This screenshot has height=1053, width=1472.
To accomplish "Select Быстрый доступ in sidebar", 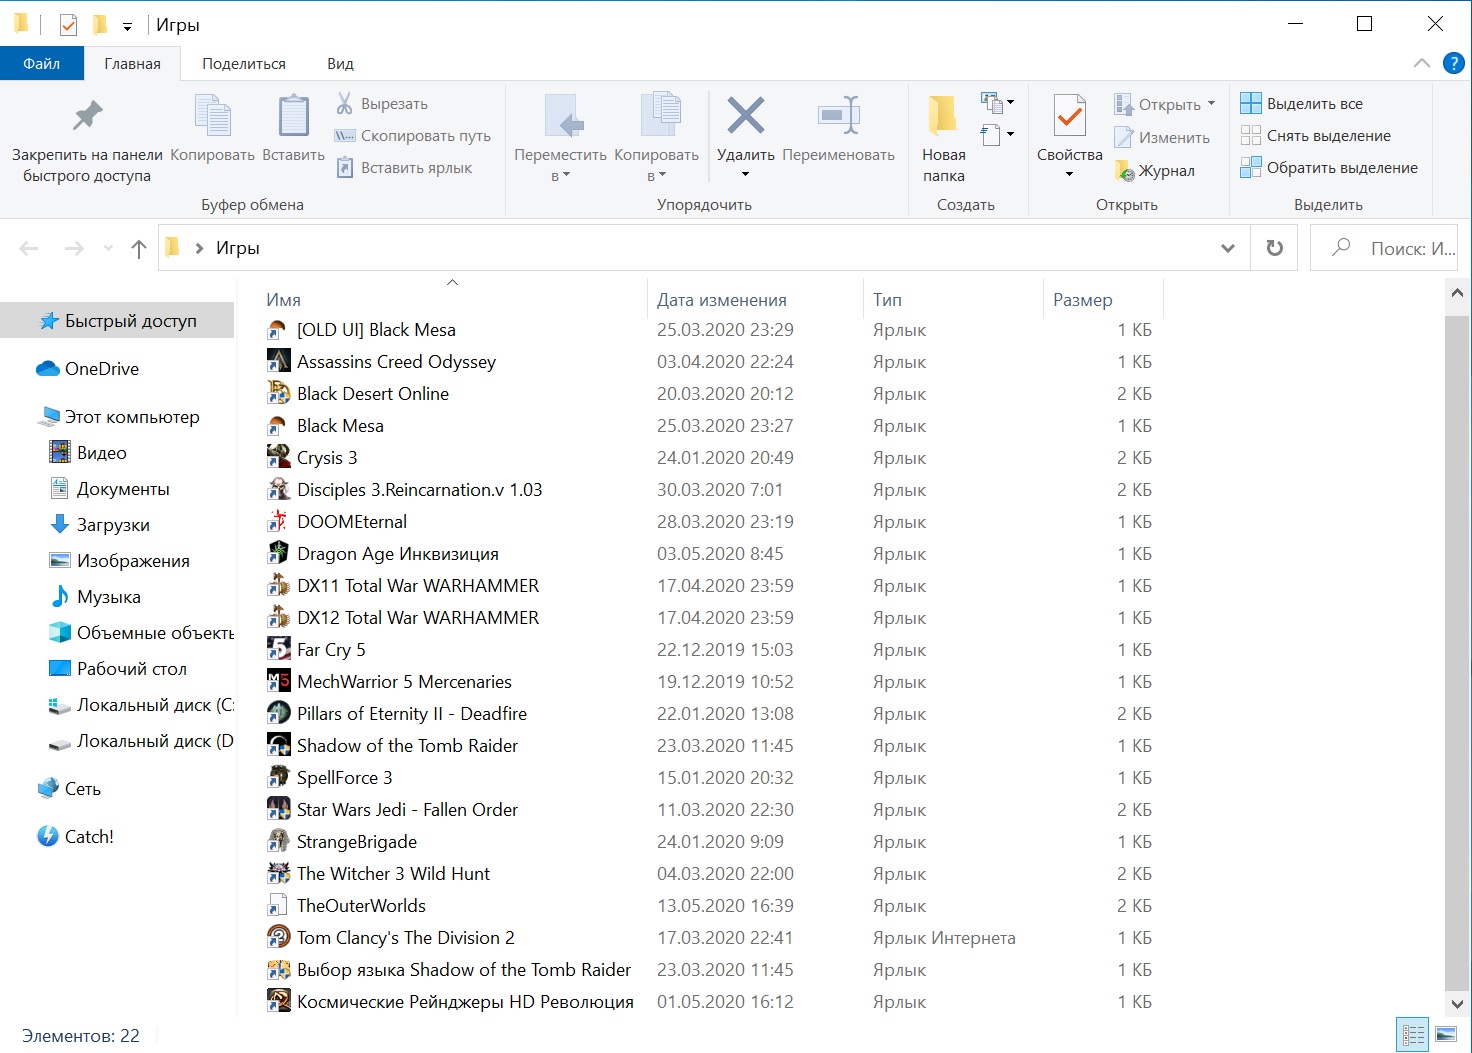I will click(x=118, y=321).
